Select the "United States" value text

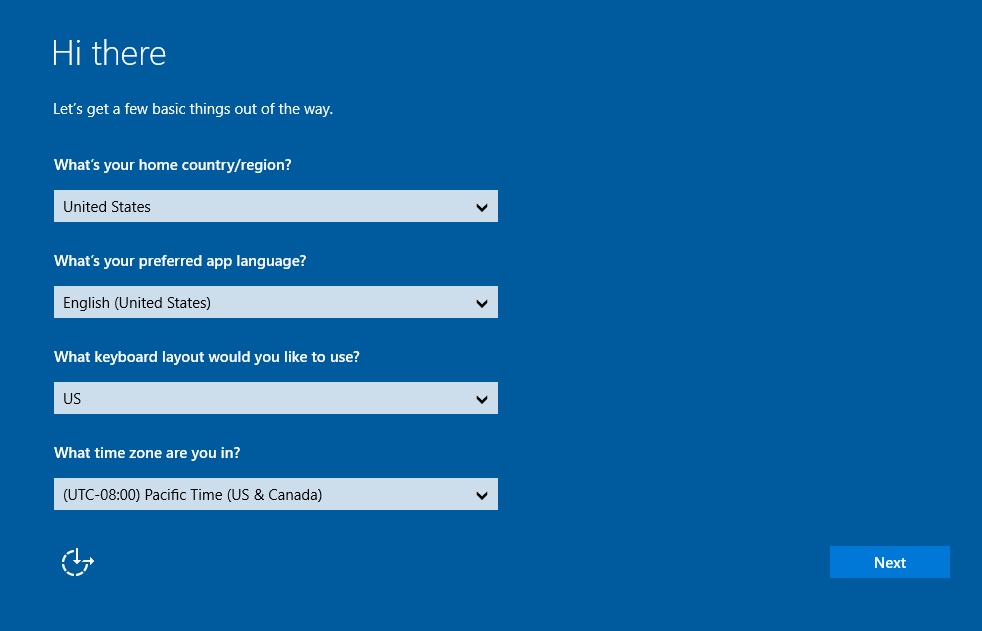tap(107, 207)
